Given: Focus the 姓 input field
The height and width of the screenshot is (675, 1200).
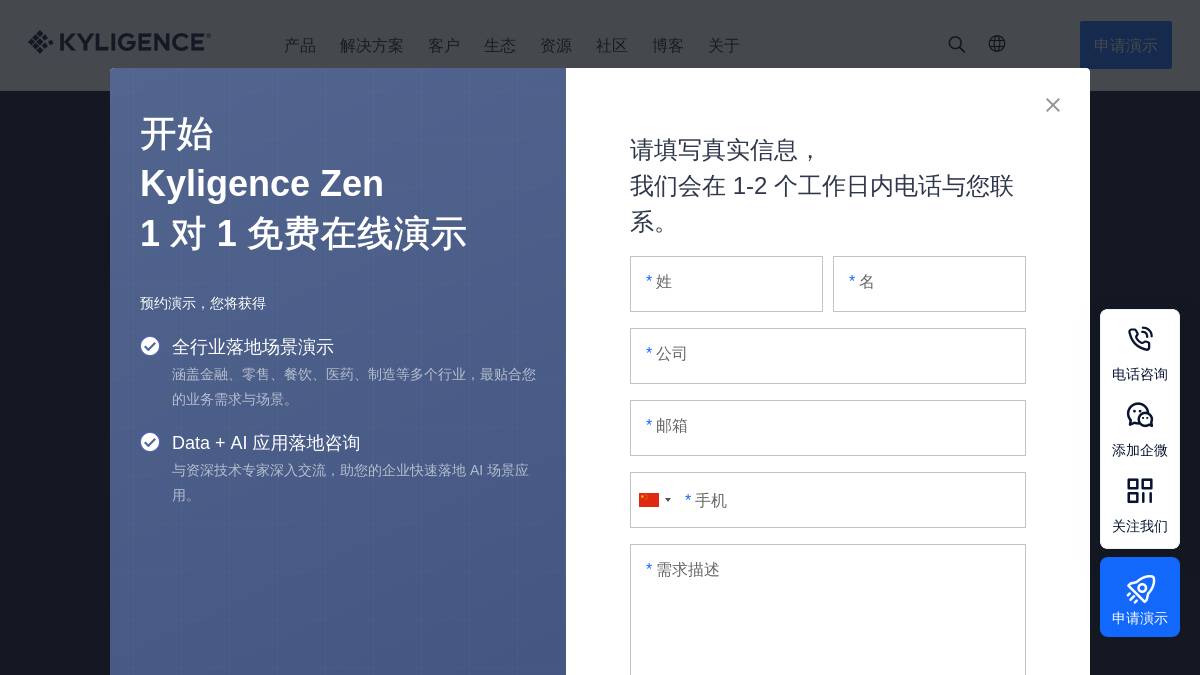Looking at the screenshot, I should point(726,284).
